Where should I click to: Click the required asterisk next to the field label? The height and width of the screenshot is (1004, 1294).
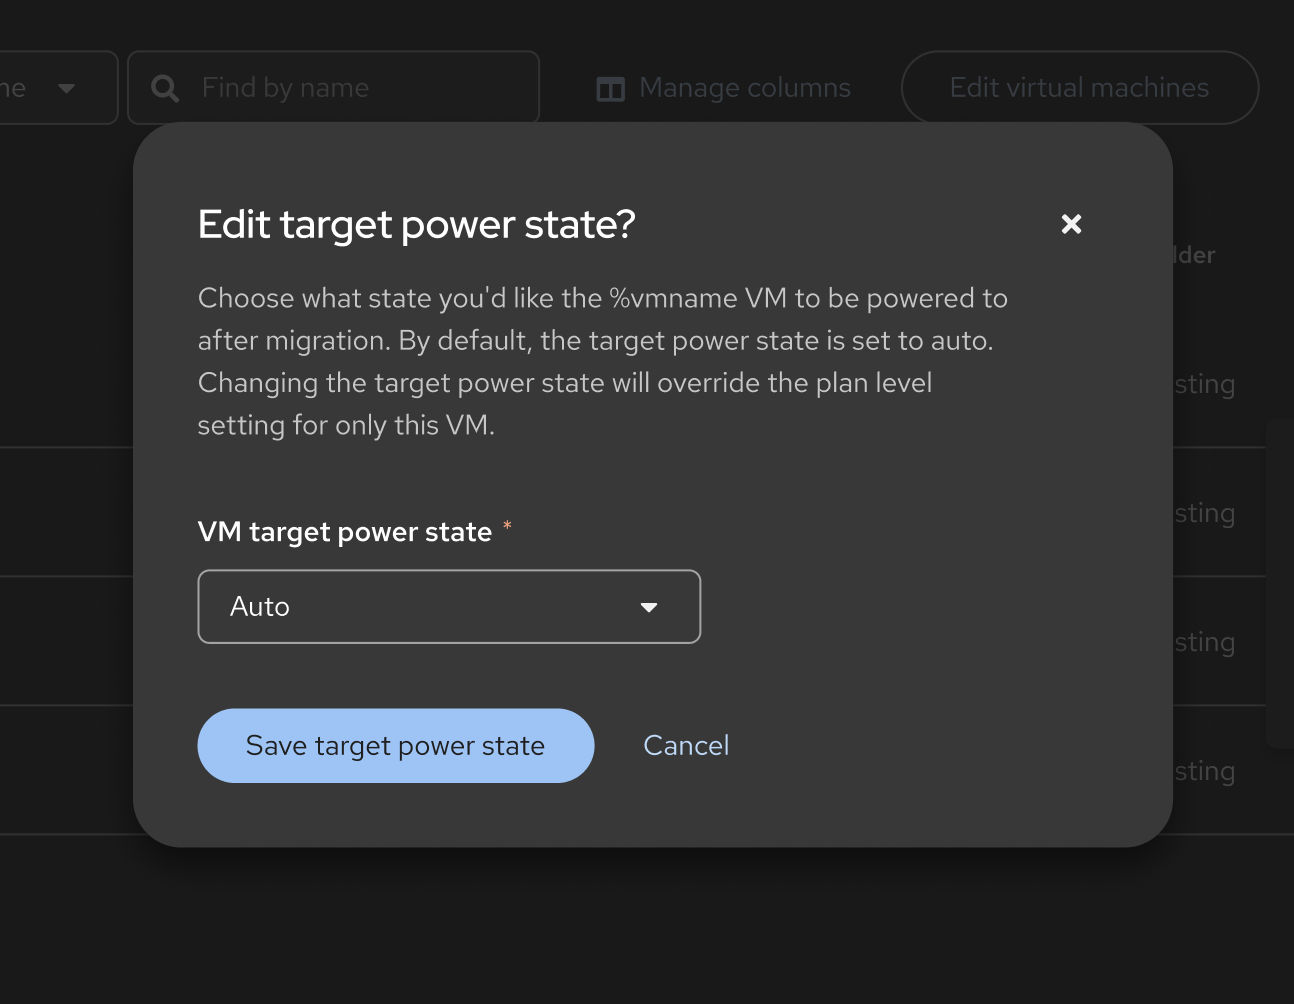[507, 525]
